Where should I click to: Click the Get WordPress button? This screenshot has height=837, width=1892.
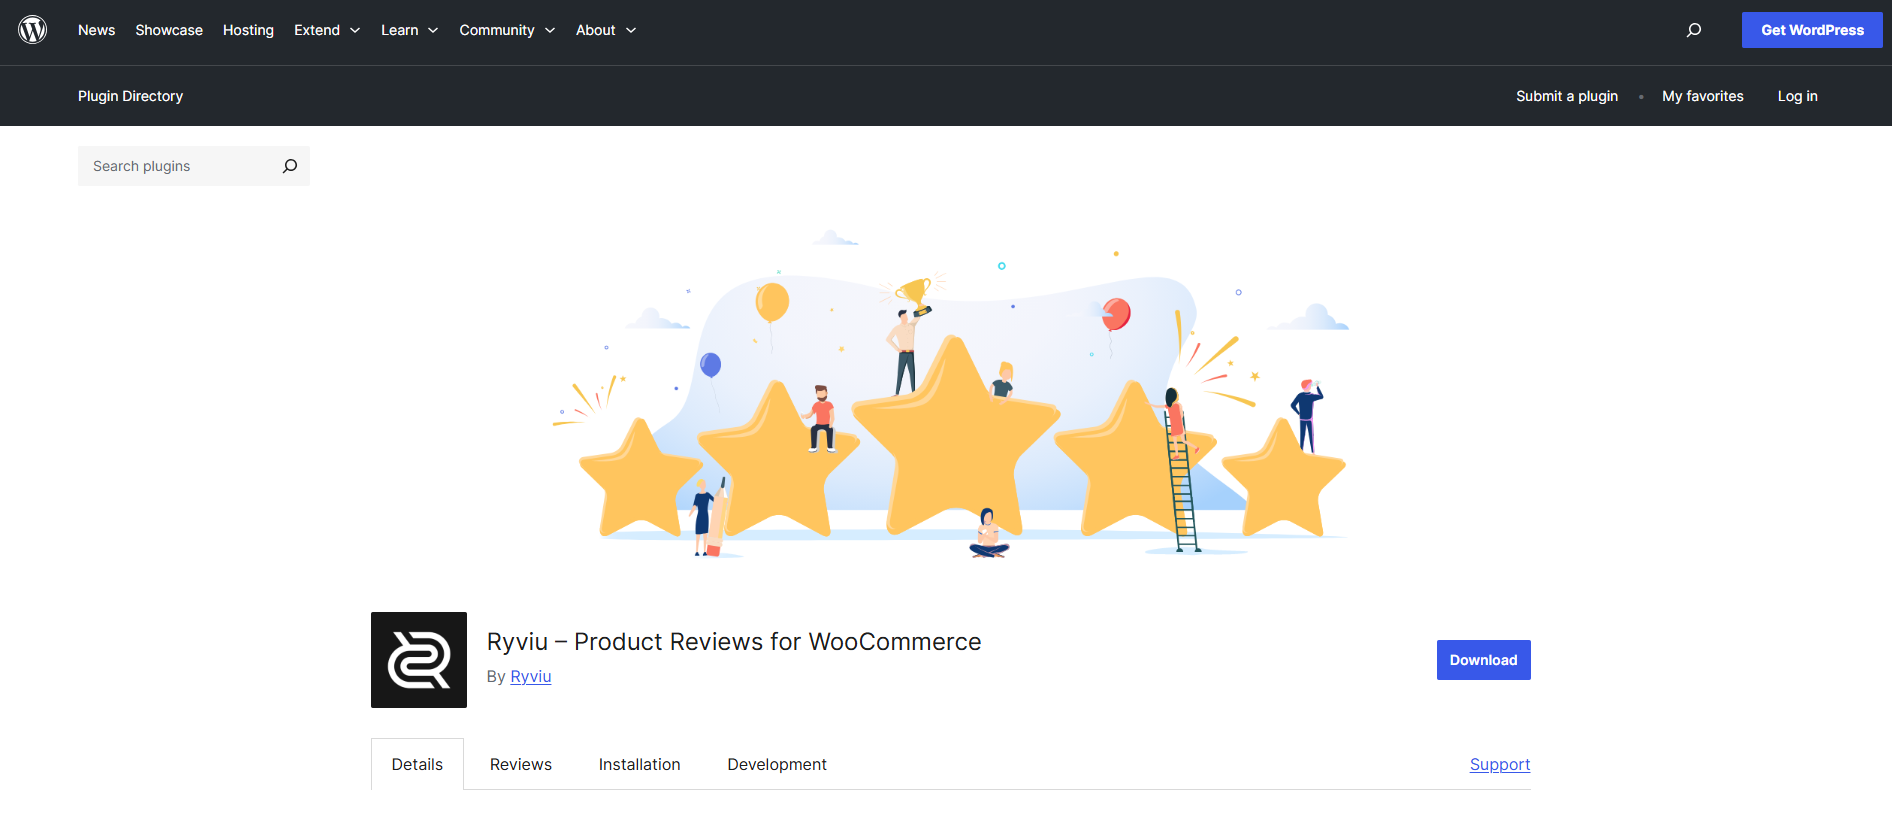[1811, 30]
